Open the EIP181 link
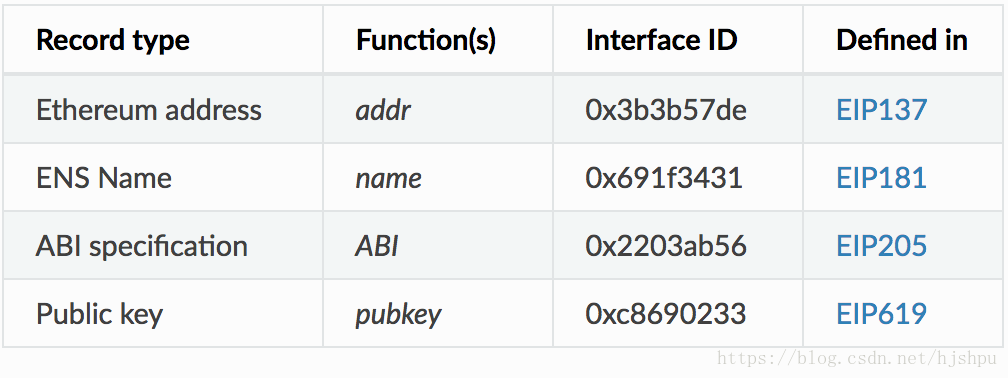The width and height of the screenshot is (1008, 378). click(x=881, y=177)
